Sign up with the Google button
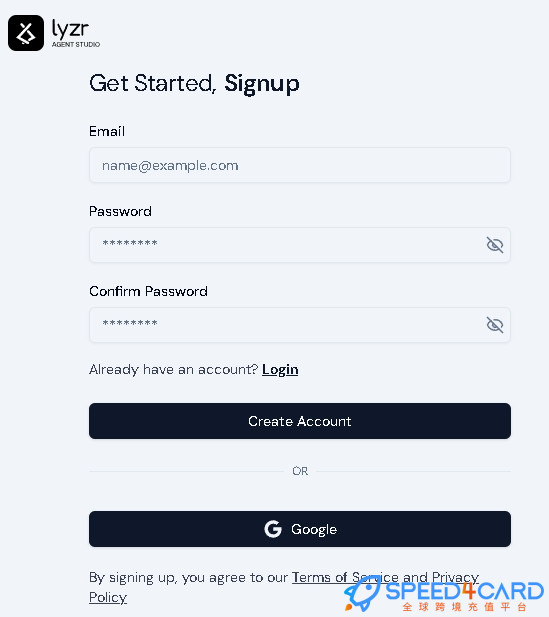549x617 pixels. pos(300,529)
